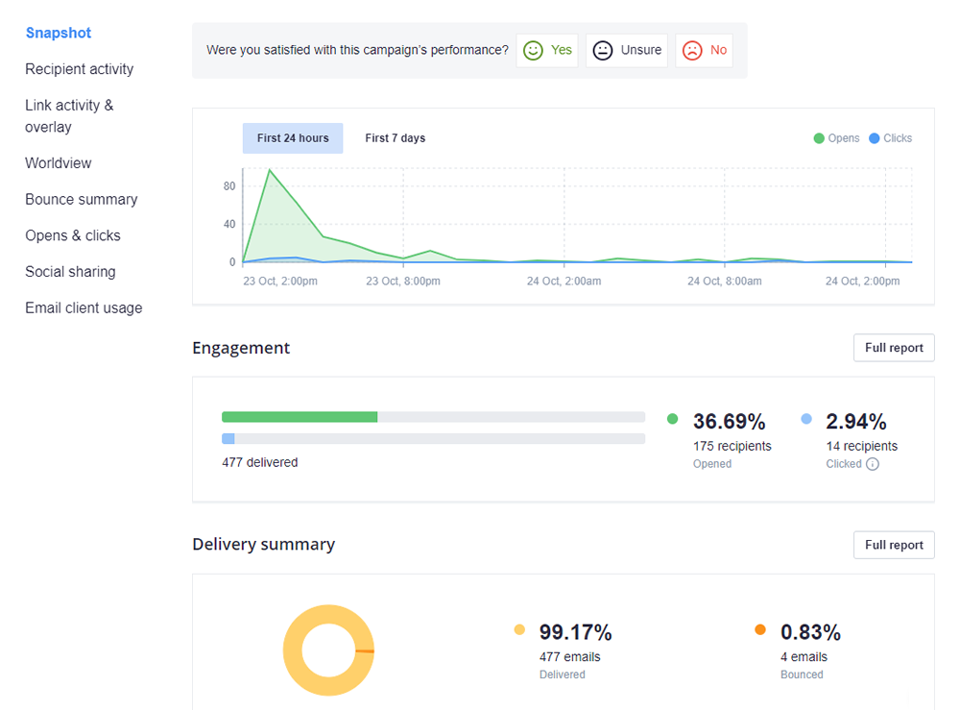Answer Yes to satisfaction question

pyautogui.click(x=547, y=50)
